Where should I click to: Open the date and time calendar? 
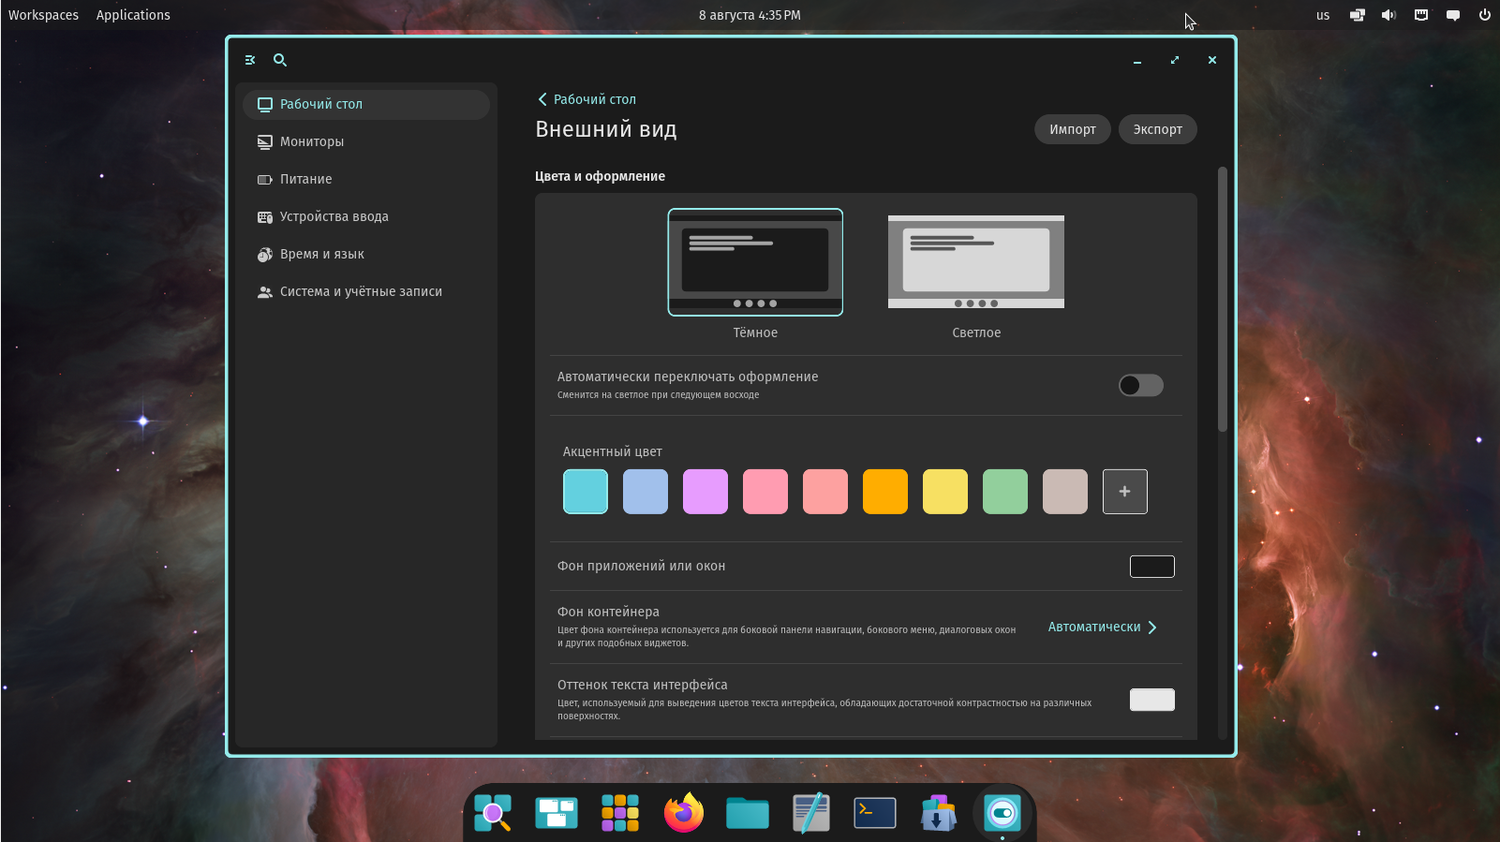click(x=750, y=15)
